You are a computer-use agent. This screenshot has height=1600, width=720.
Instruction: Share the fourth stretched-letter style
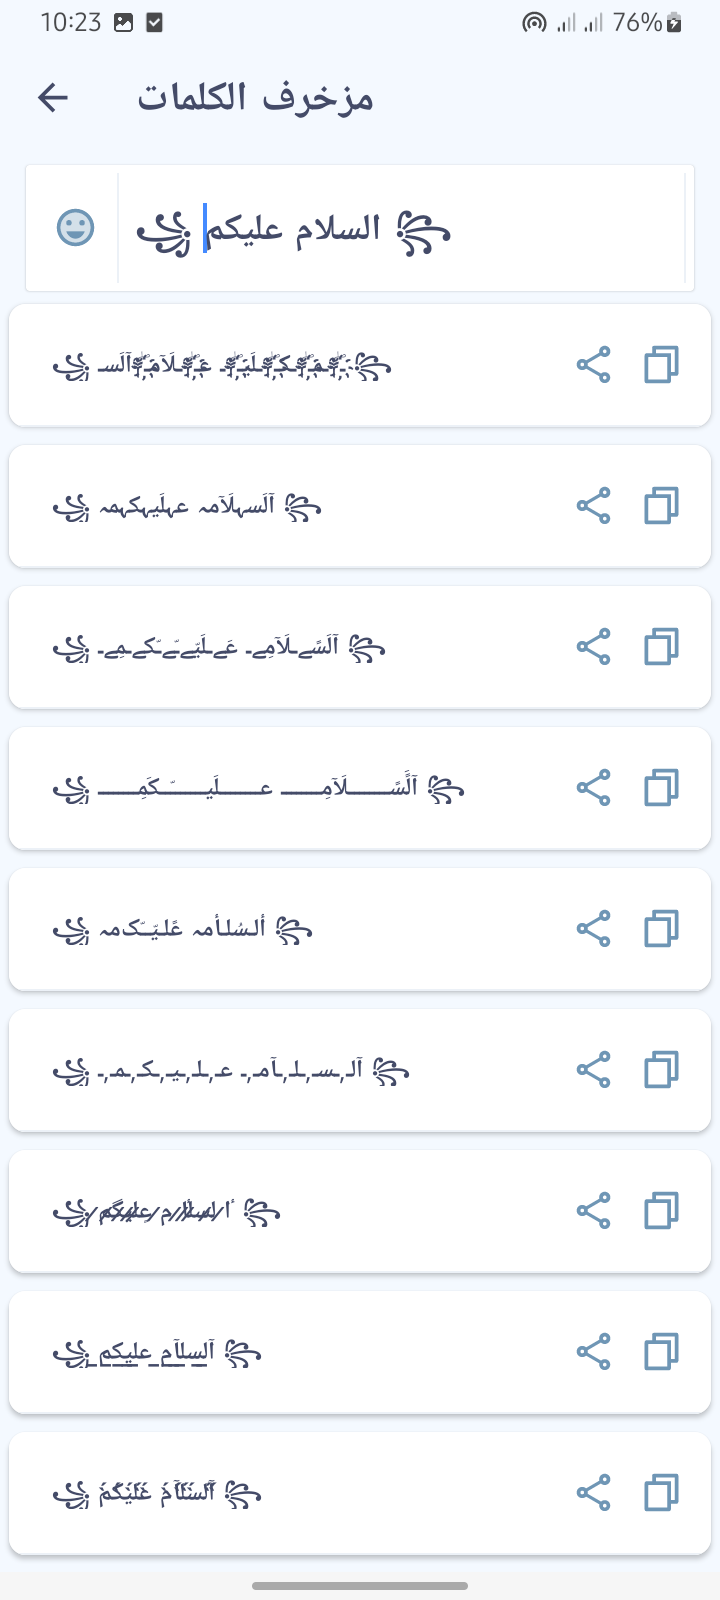point(594,788)
